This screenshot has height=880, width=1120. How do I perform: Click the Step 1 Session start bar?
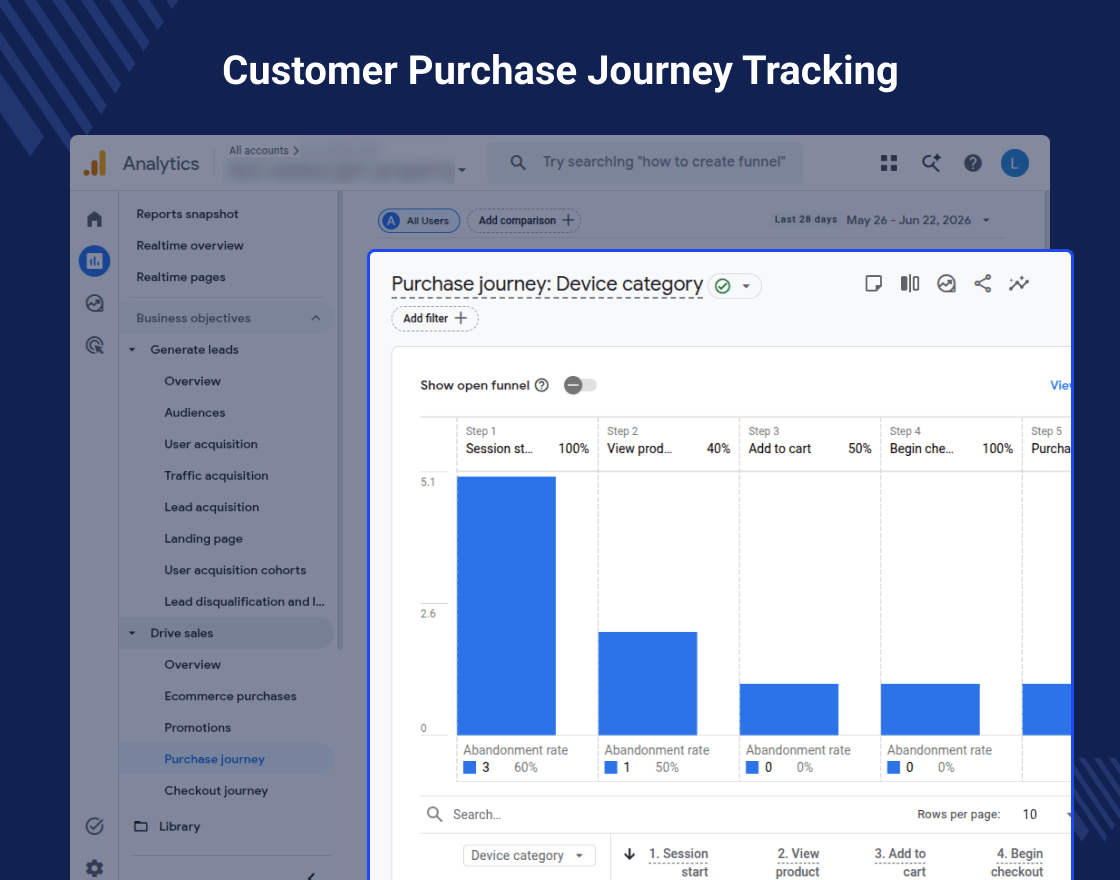click(506, 606)
